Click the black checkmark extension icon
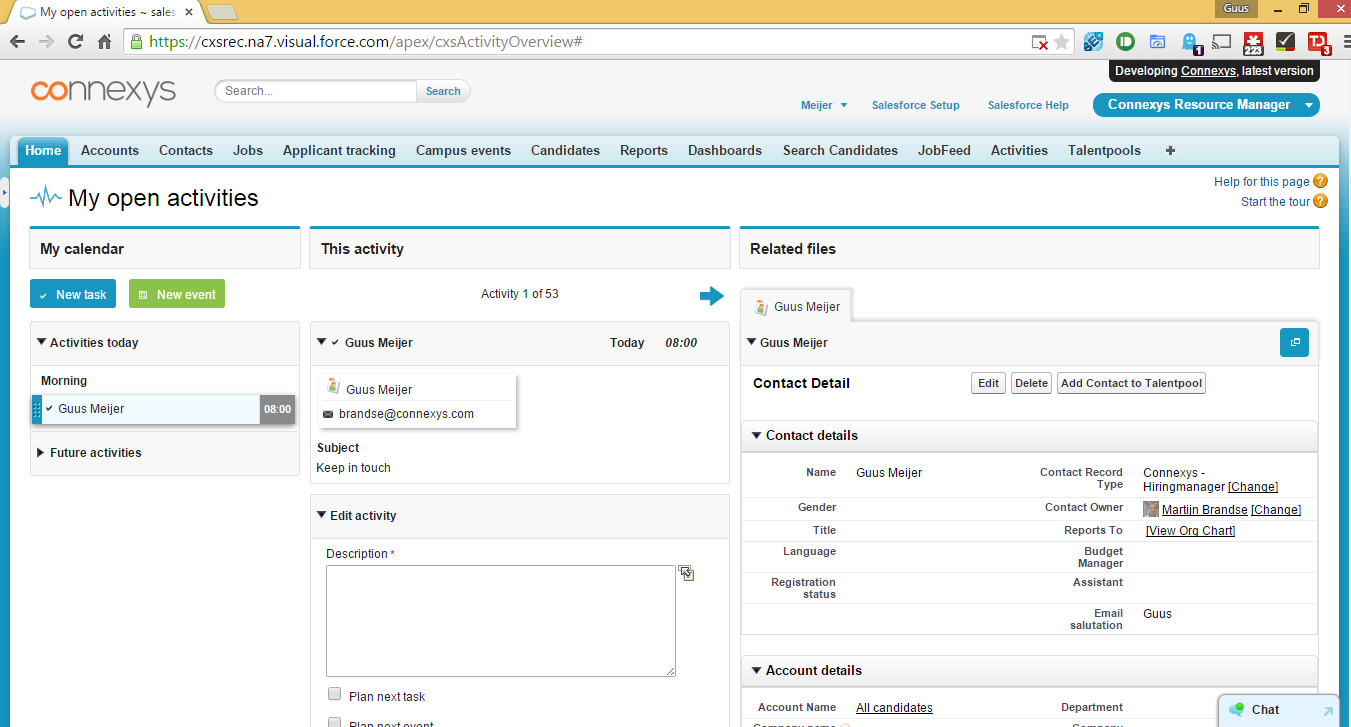 coord(1286,42)
